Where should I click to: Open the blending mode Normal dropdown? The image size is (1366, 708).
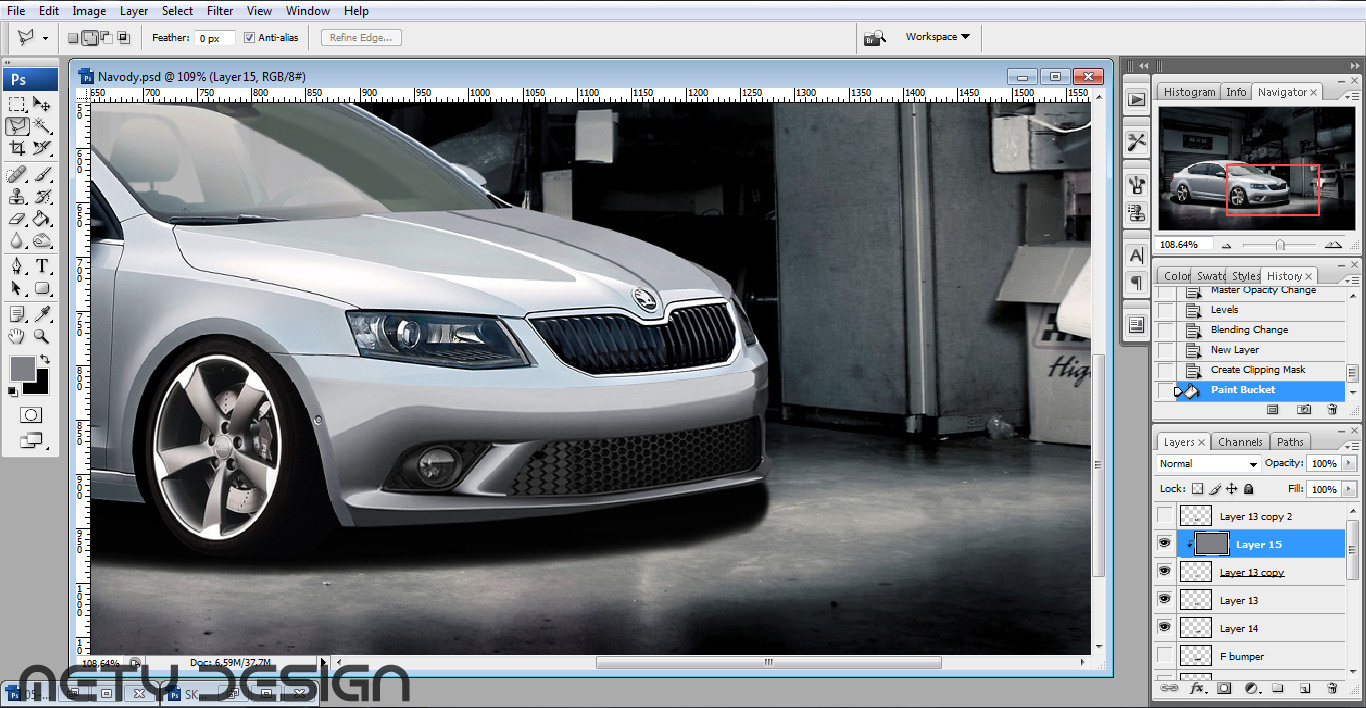[1208, 464]
